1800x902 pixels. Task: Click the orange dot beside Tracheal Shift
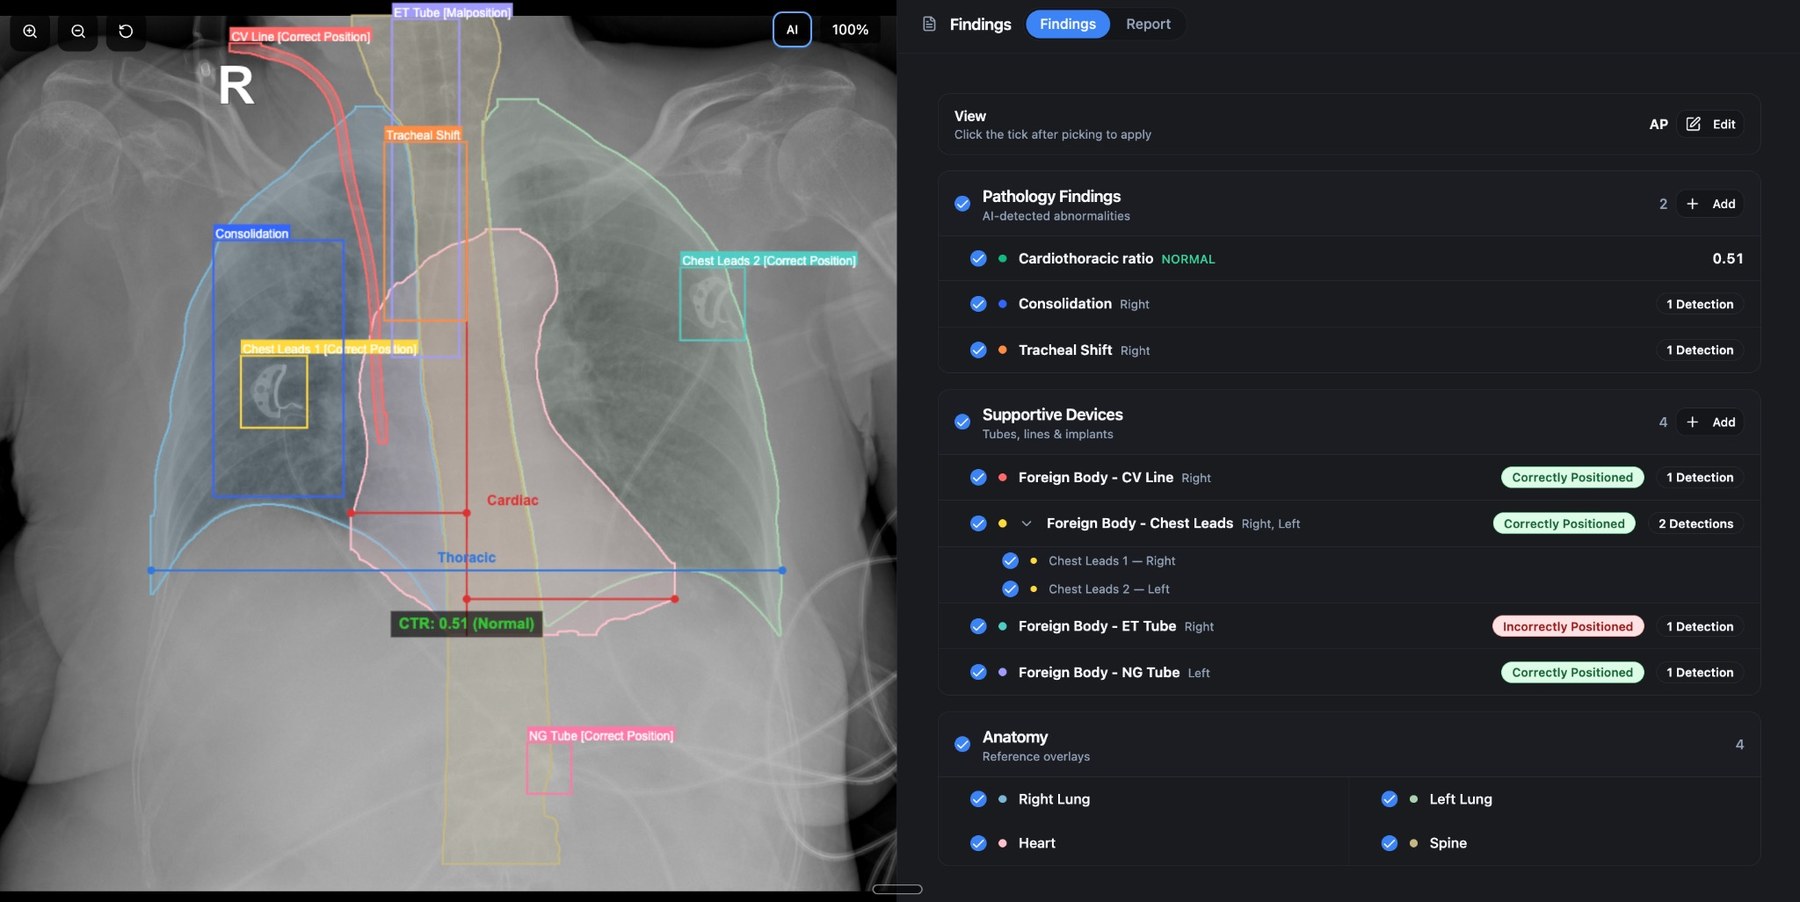point(1002,350)
